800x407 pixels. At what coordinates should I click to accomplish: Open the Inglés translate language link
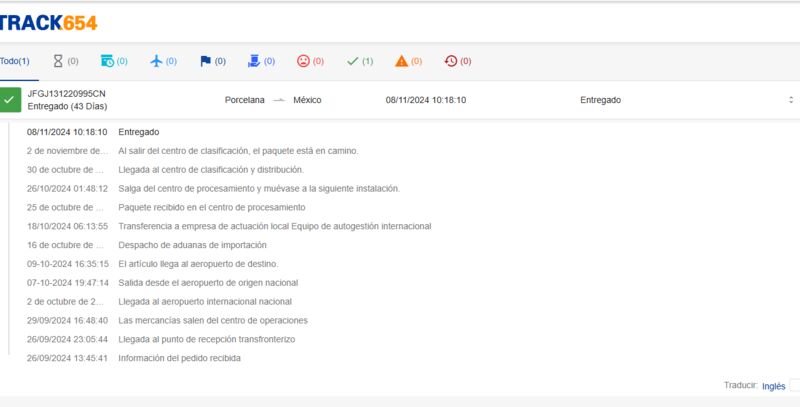773,386
